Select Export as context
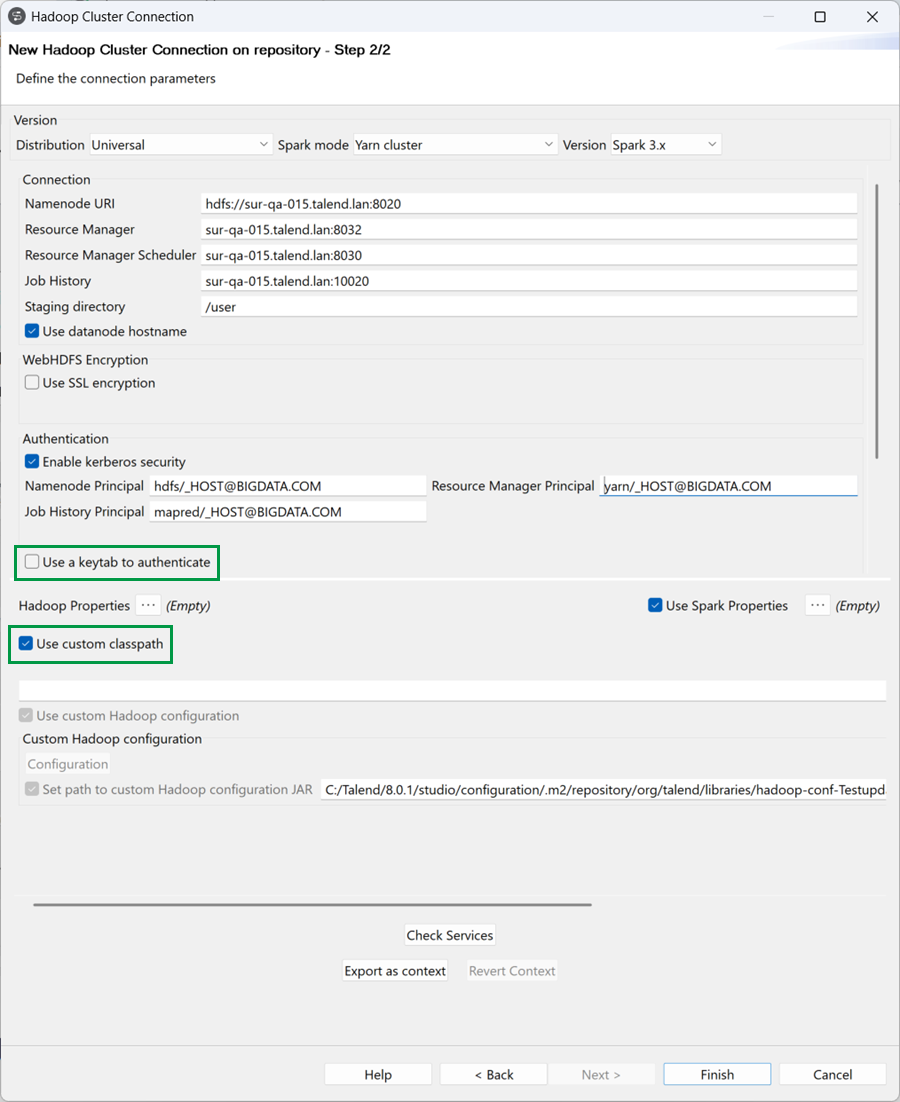This screenshot has width=900, height=1102. click(394, 970)
